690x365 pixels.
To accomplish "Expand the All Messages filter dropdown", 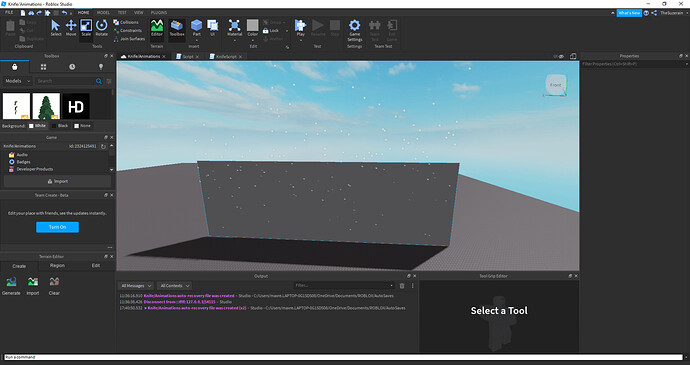I will coord(136,286).
